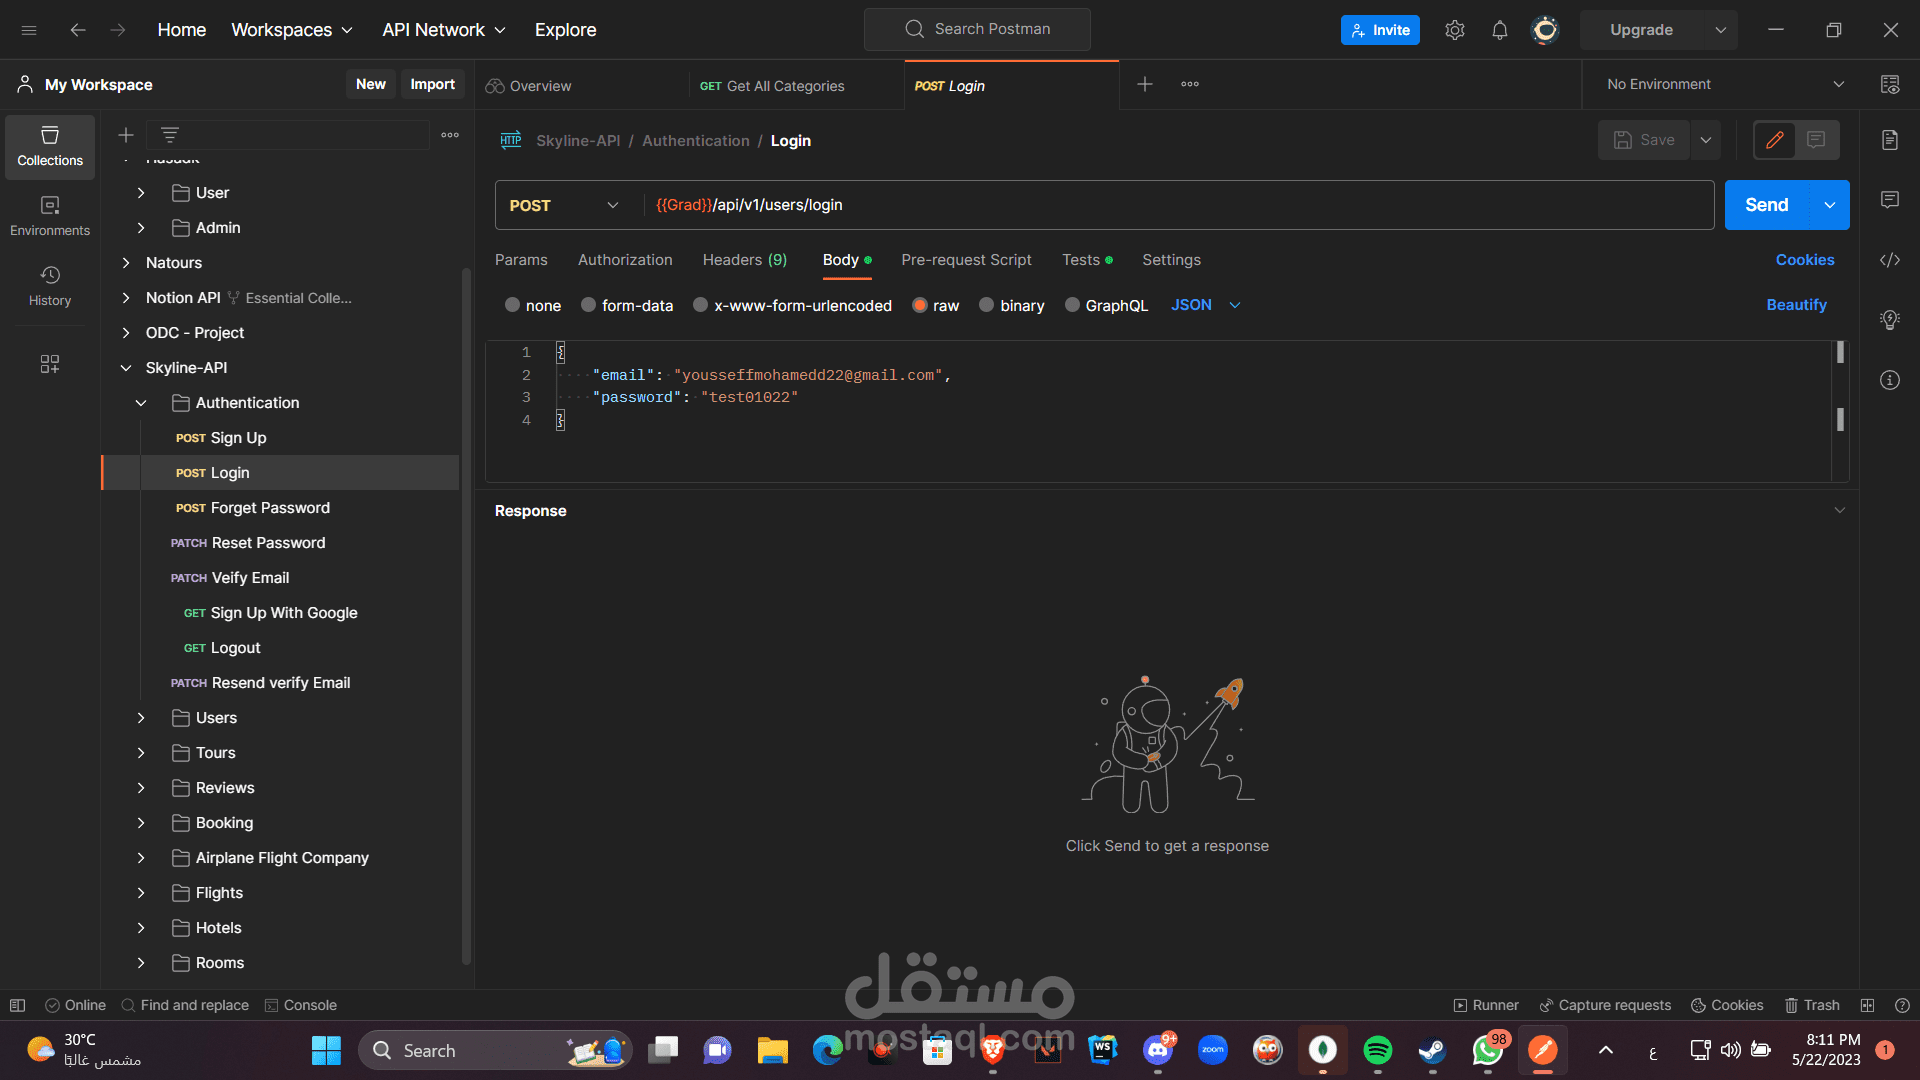The height and width of the screenshot is (1080, 1920).
Task: Switch to comment mode icon
Action: tap(1816, 140)
